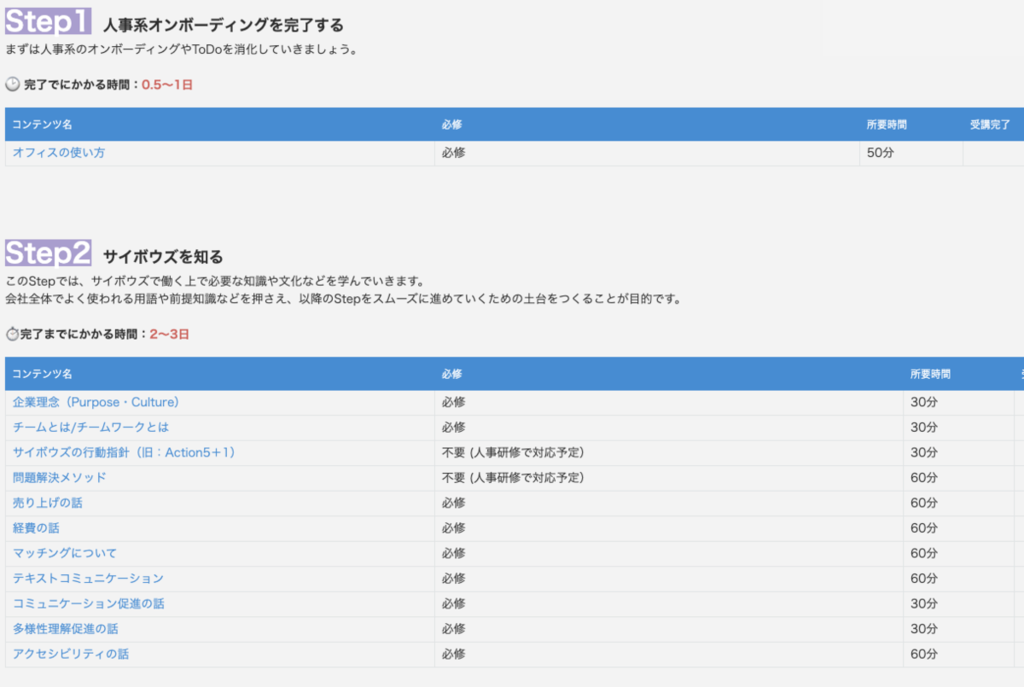1024x687 pixels.
Task: Click the 0.5〜1日 time estimate
Action: tap(167, 85)
